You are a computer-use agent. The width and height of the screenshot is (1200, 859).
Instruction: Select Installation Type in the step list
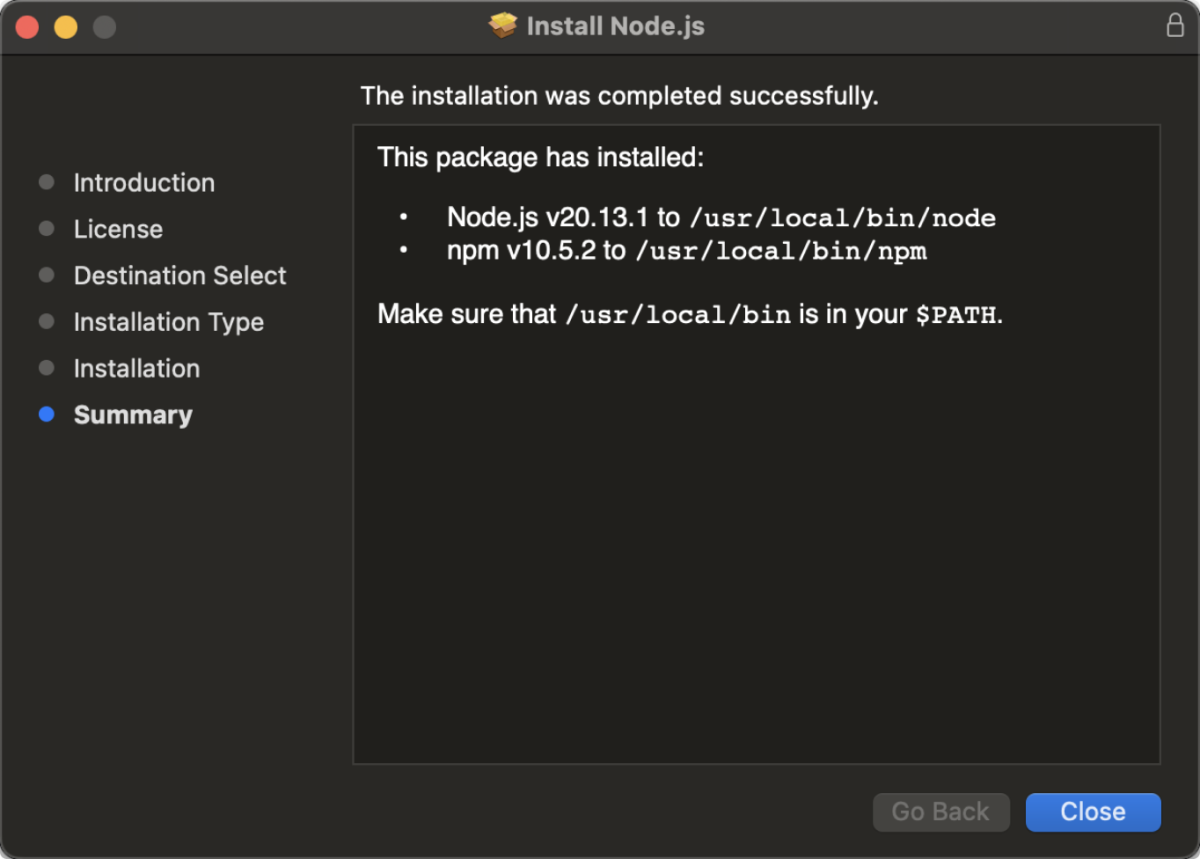click(168, 321)
